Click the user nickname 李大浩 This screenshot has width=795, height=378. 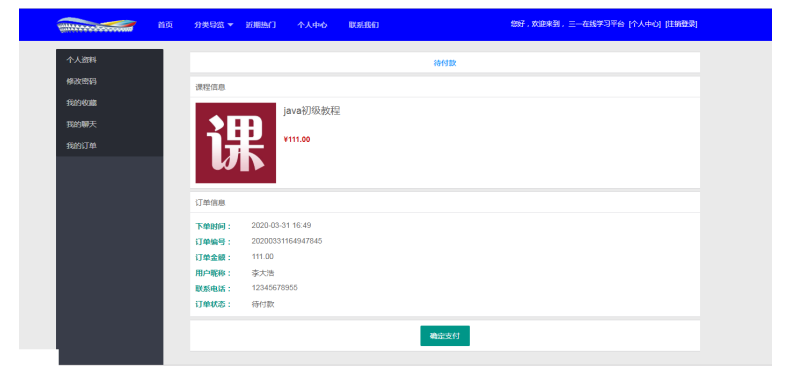click(x=263, y=273)
